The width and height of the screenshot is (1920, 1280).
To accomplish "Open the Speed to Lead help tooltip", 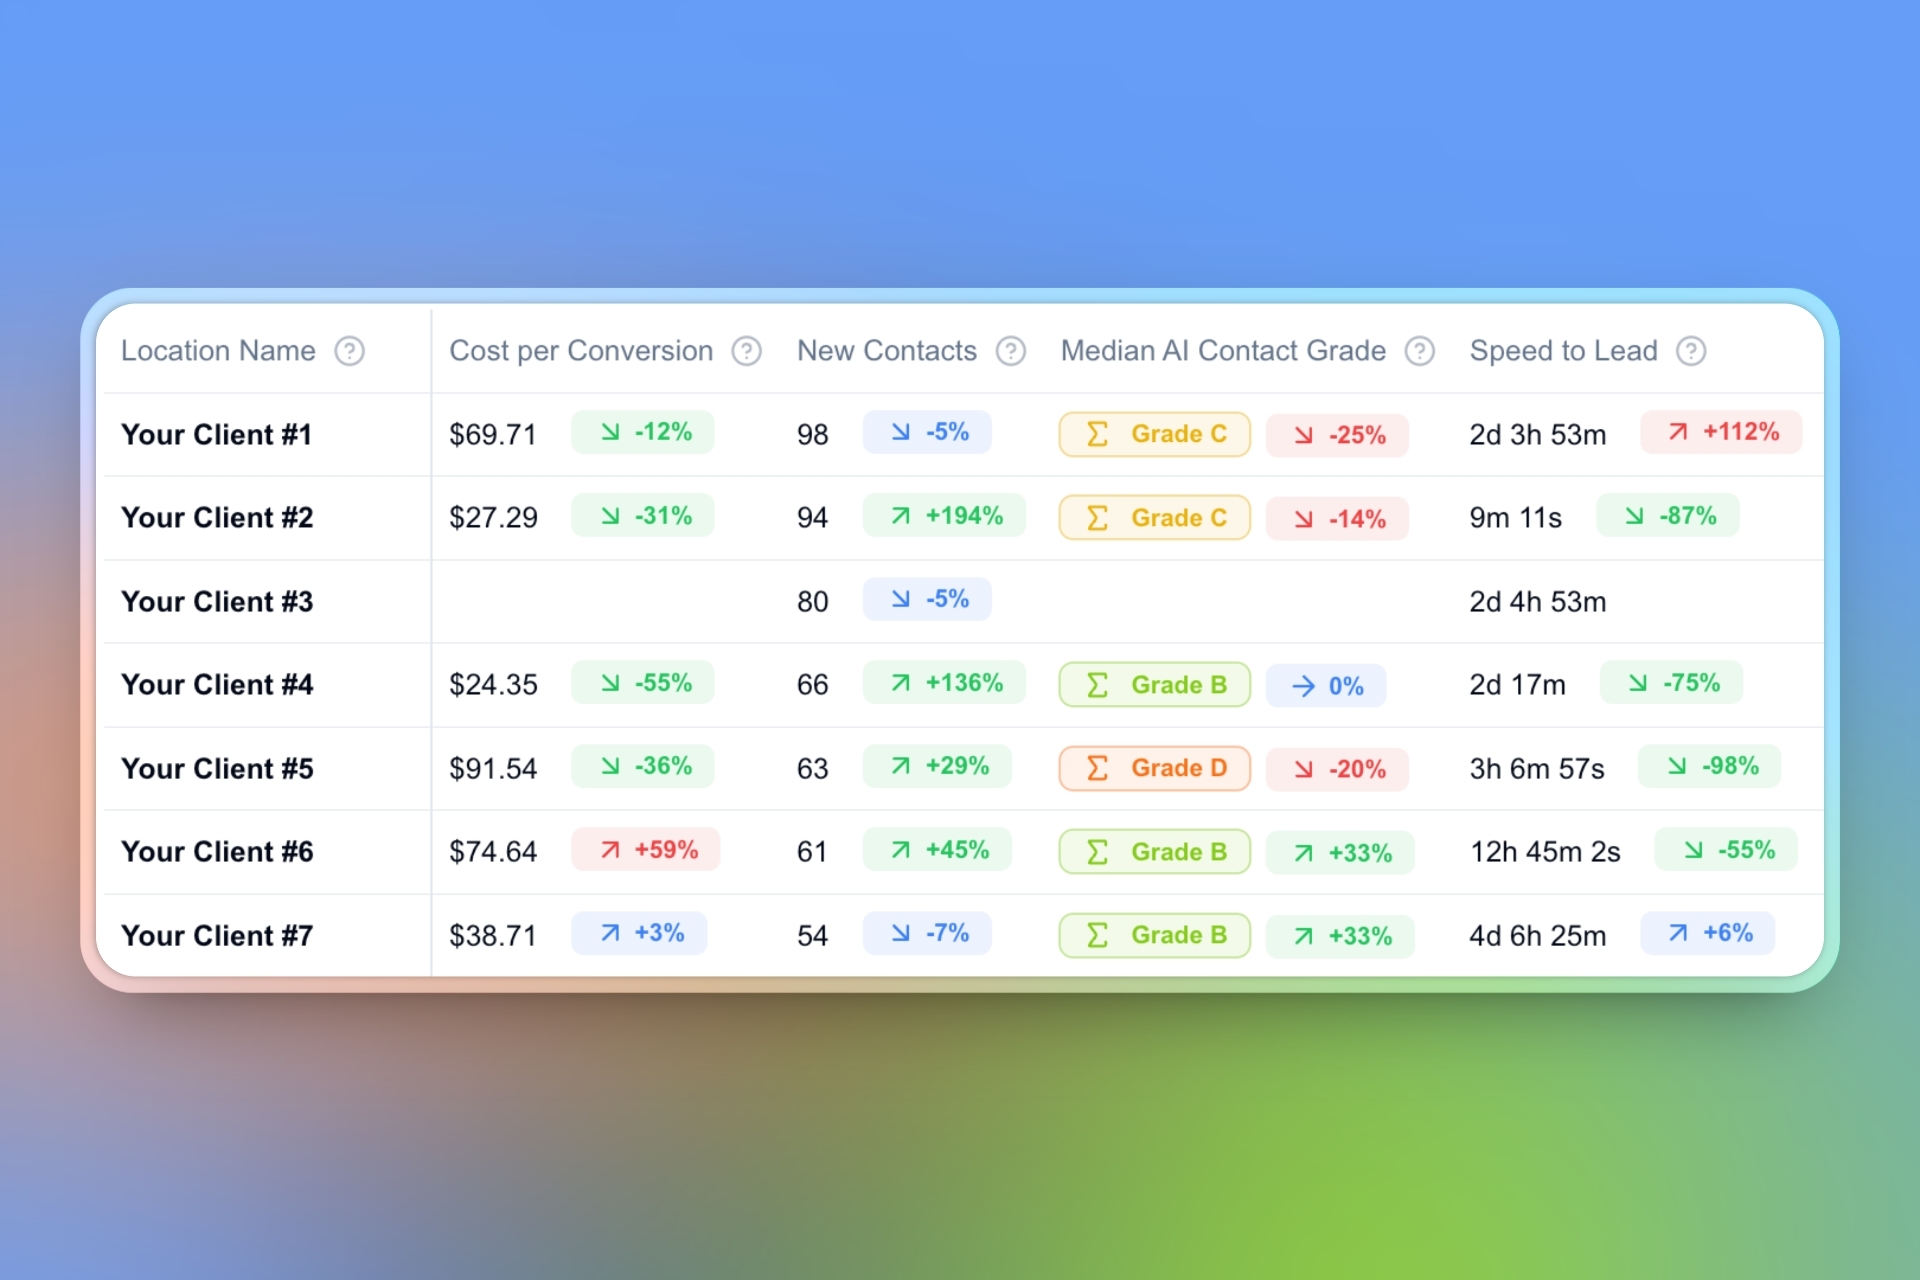I will pyautogui.click(x=1692, y=351).
